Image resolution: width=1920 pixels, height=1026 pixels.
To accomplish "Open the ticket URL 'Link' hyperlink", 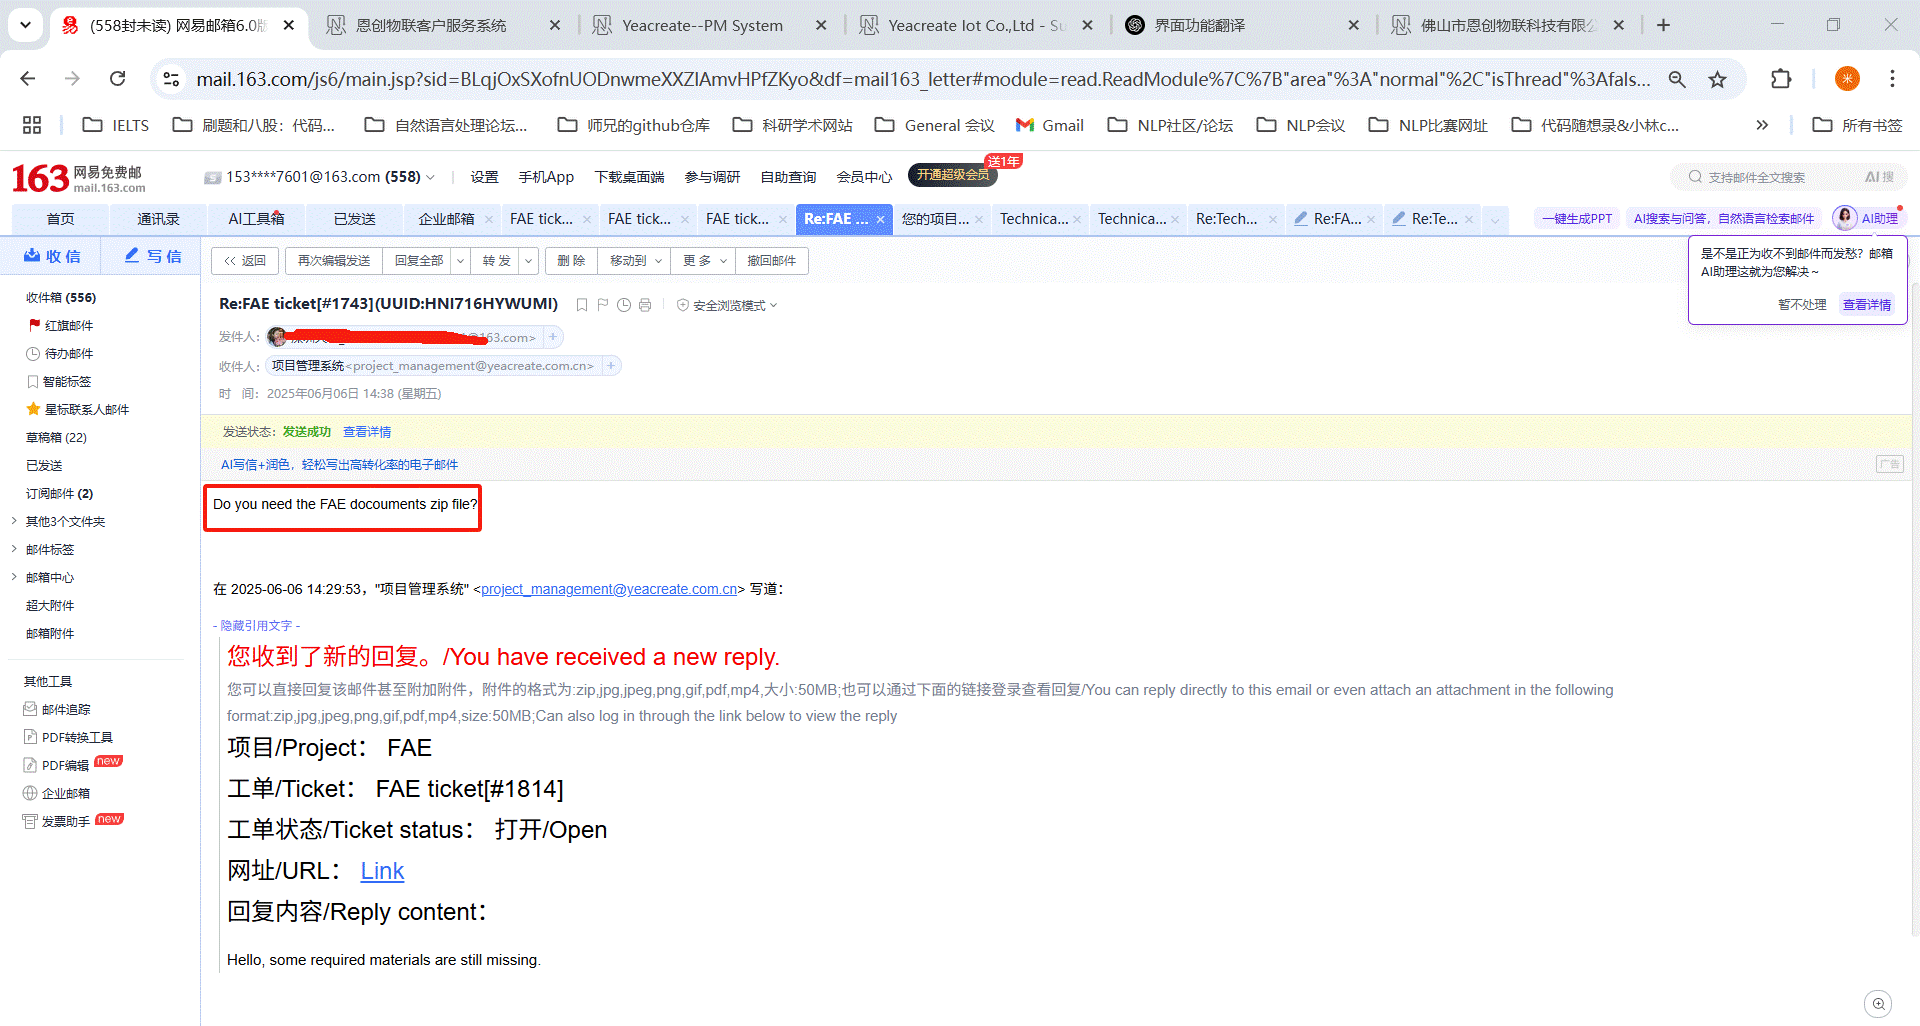I will (382, 871).
